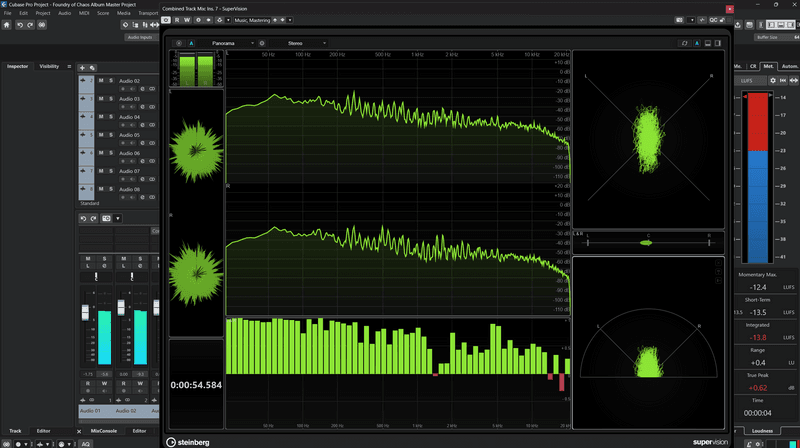The height and width of the screenshot is (448, 800).
Task: Click the MixConsole undo icon
Action: pos(83,218)
